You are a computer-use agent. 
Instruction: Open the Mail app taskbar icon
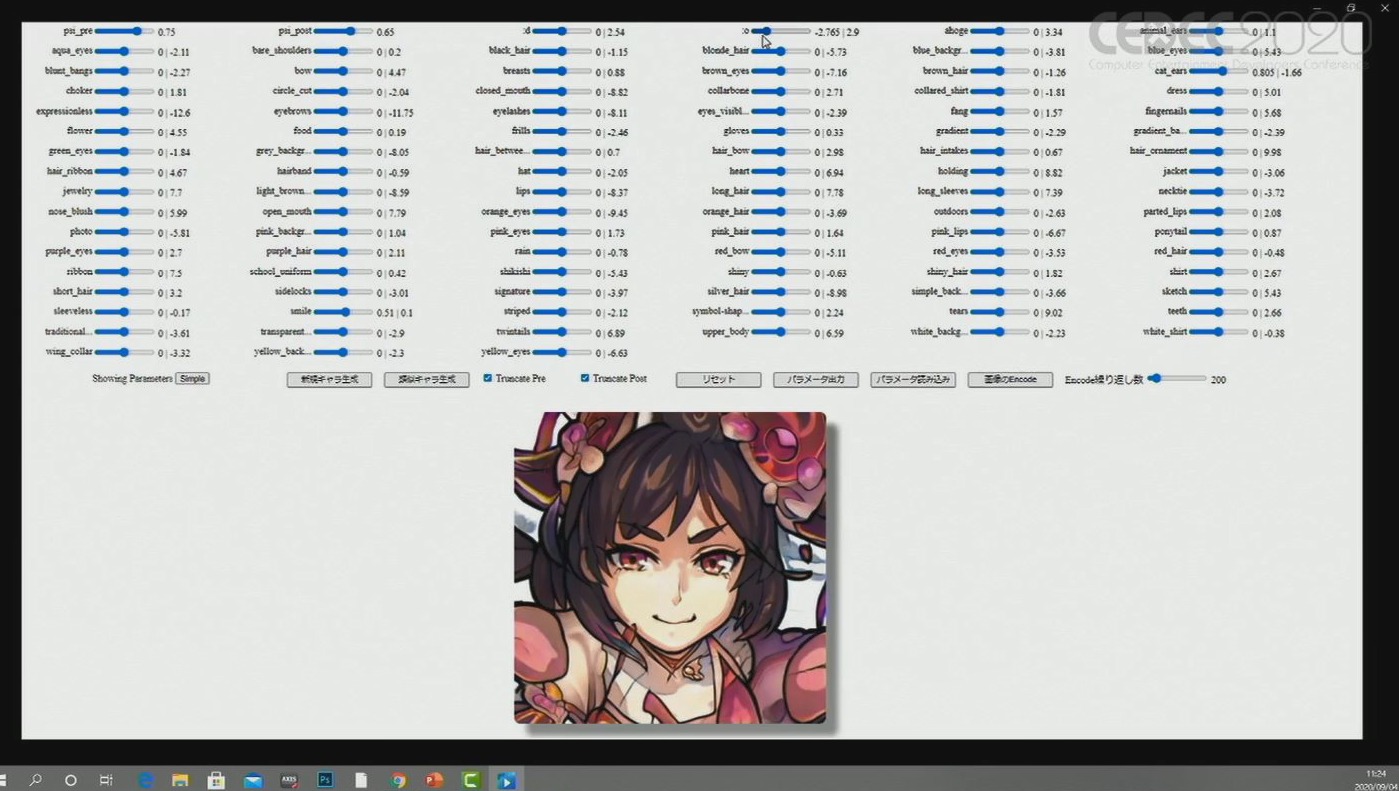point(253,780)
